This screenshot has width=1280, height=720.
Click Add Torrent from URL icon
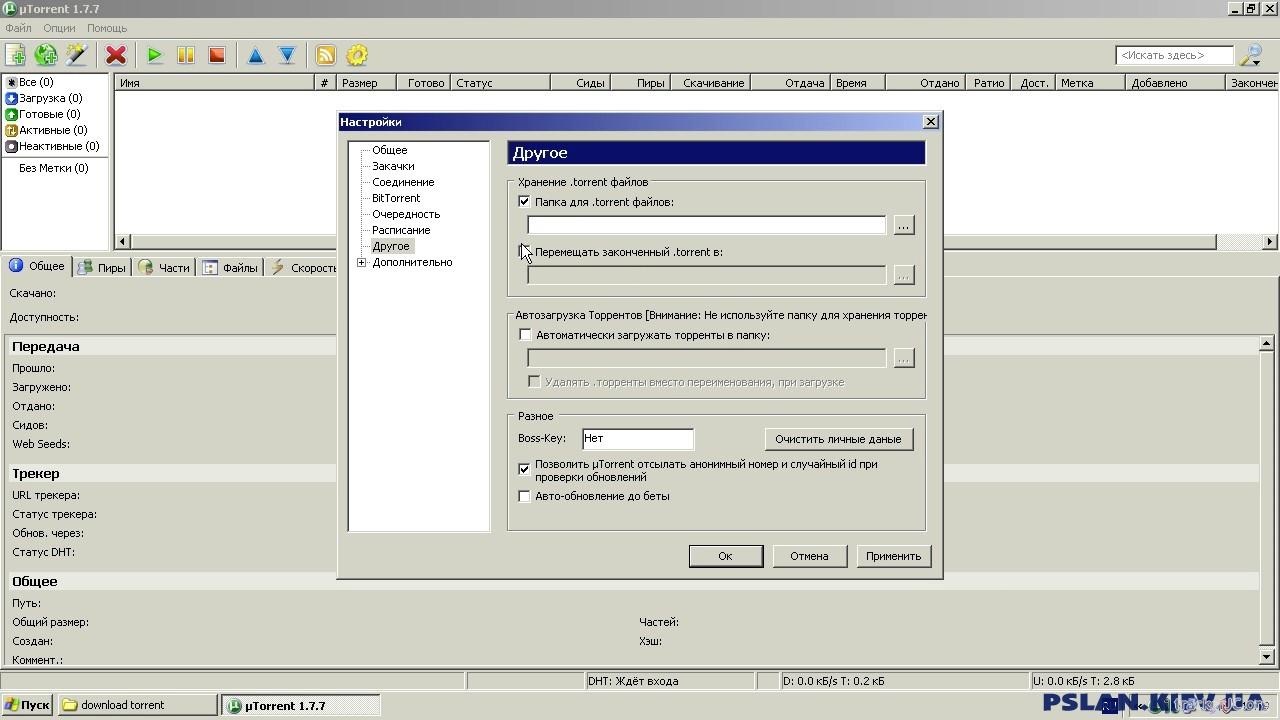pos(46,55)
